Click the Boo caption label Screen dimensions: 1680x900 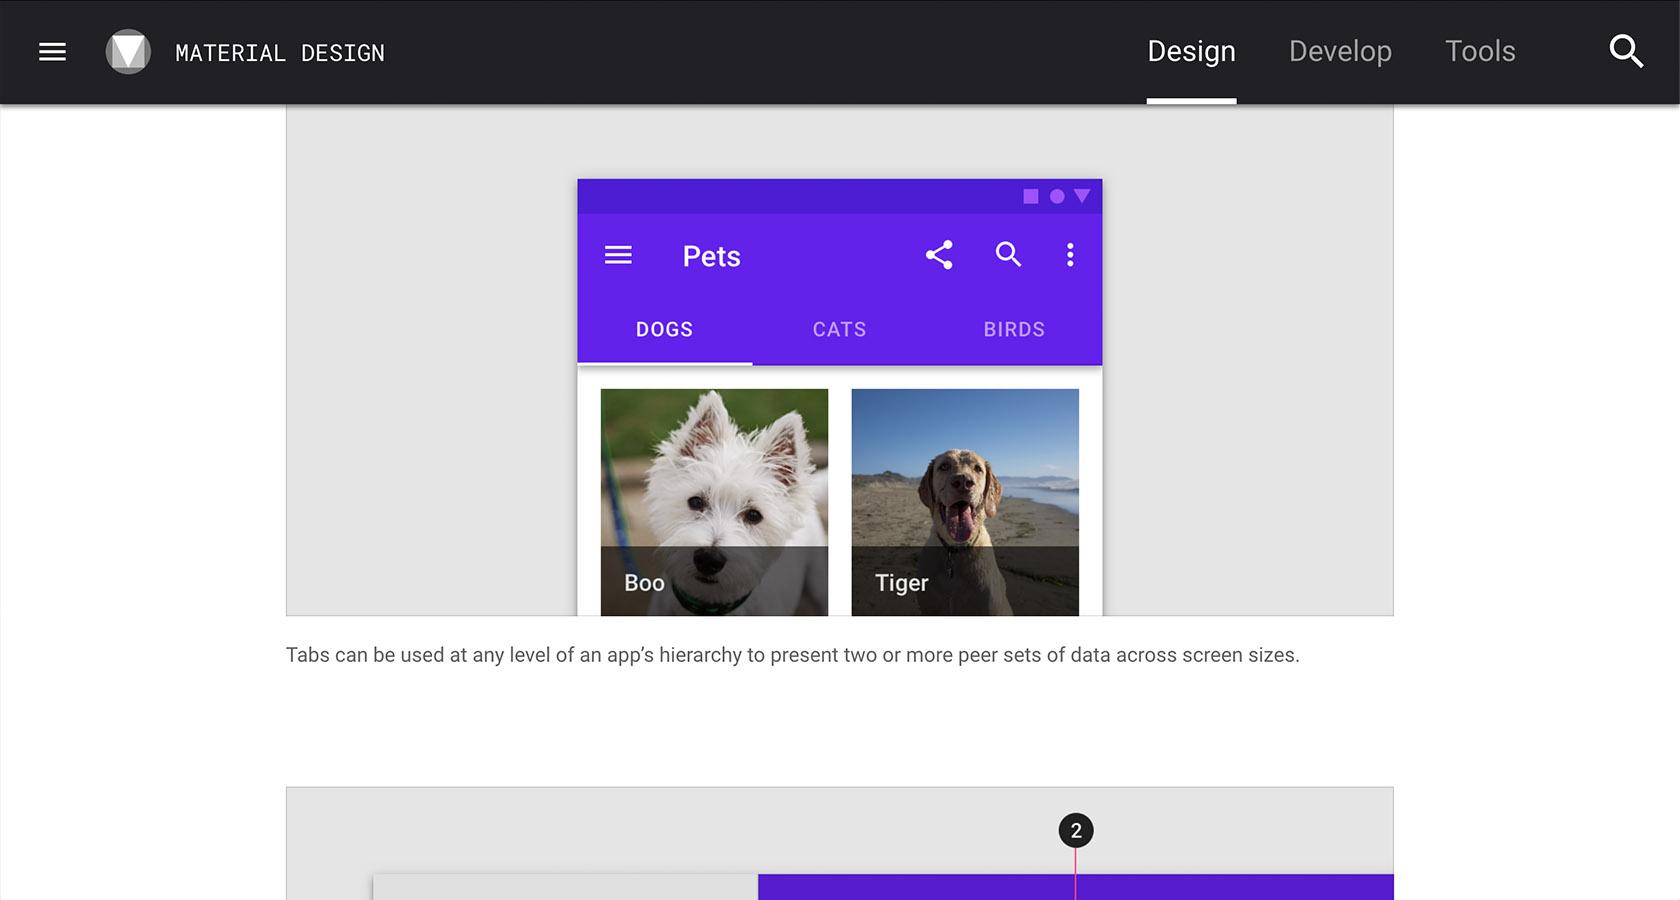click(644, 583)
